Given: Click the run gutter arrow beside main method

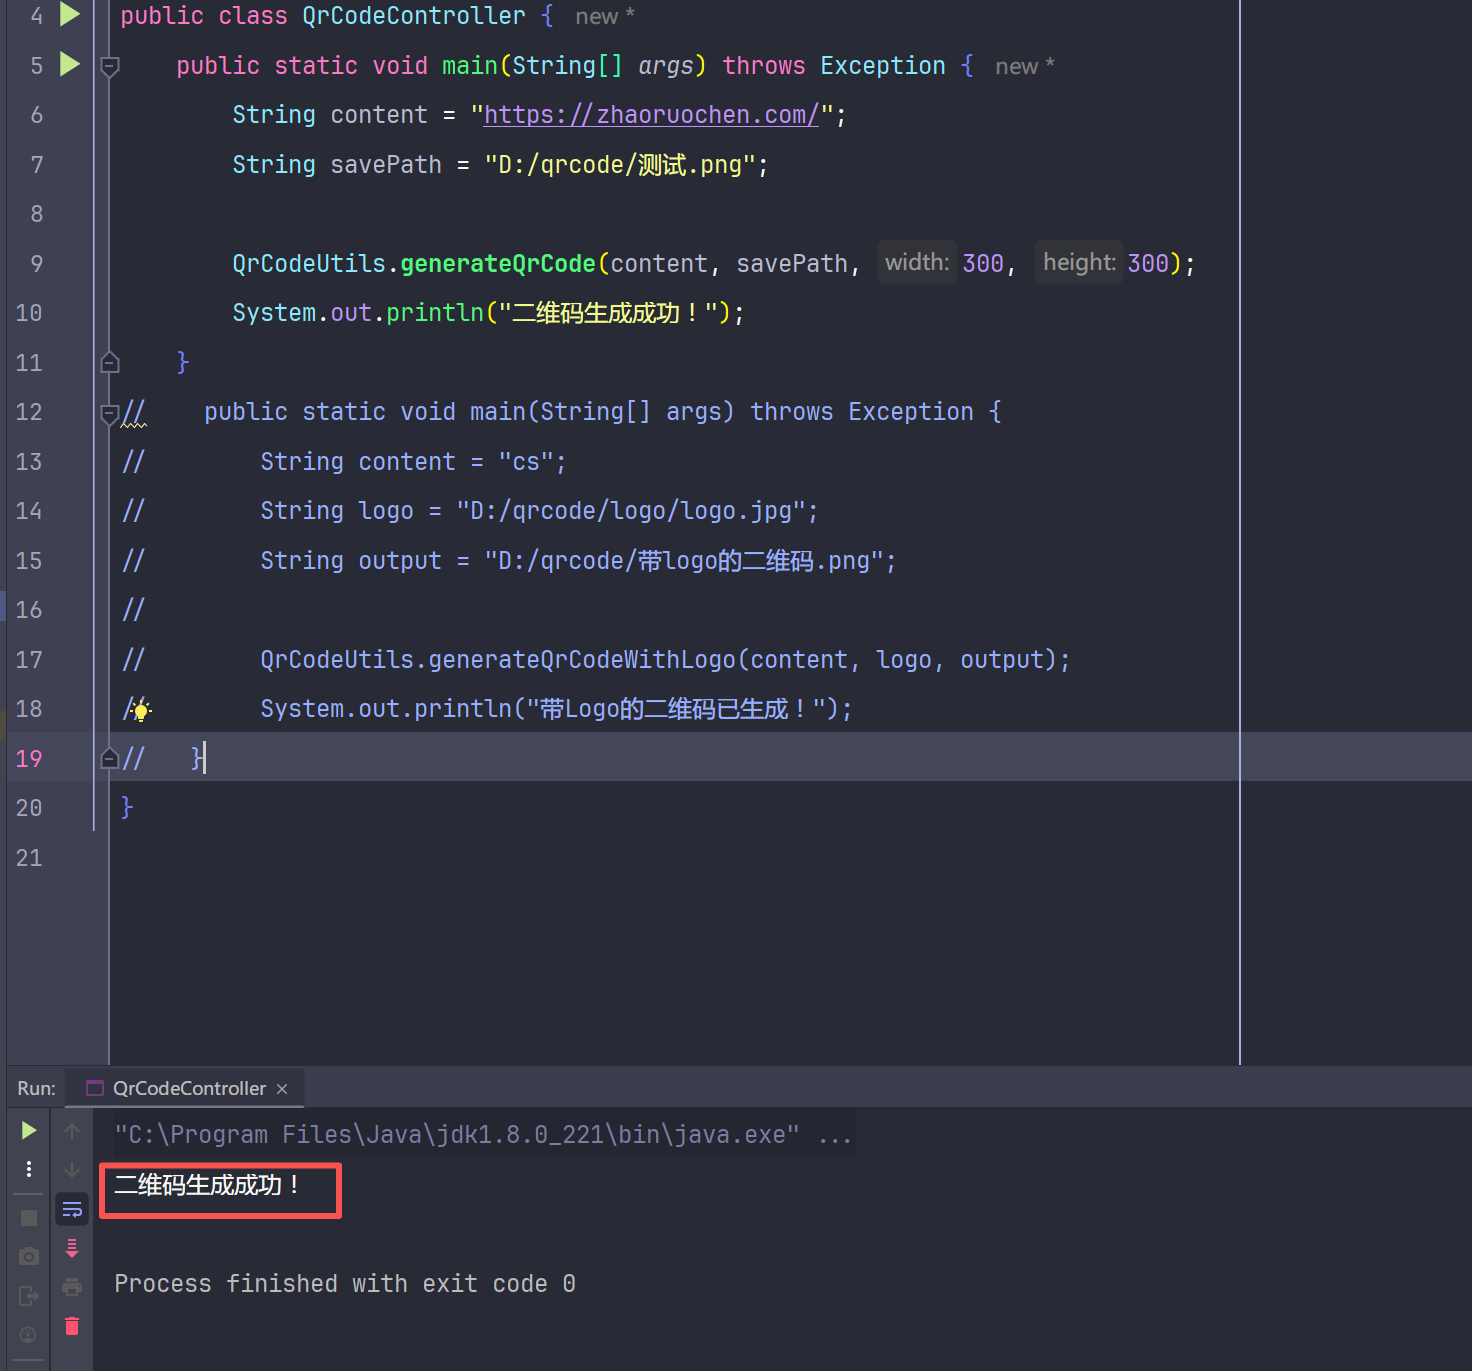Looking at the screenshot, I should click(69, 65).
